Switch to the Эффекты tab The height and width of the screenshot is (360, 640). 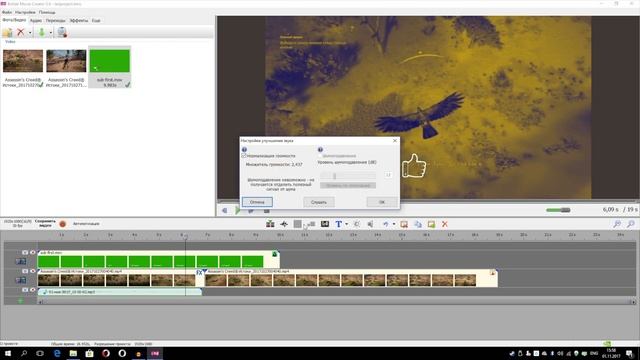78,20
